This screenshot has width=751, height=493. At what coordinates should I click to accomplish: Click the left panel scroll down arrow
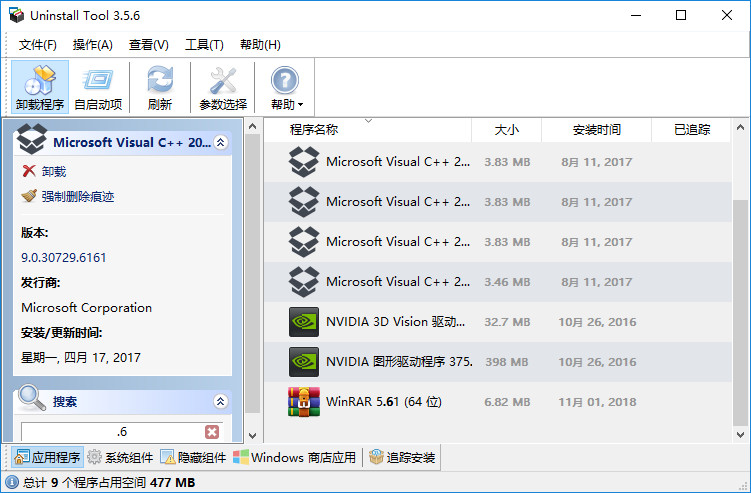(252, 436)
